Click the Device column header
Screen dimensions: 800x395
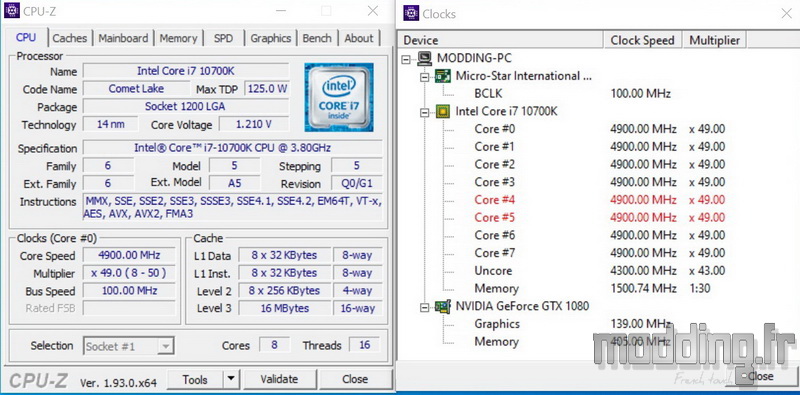point(501,40)
